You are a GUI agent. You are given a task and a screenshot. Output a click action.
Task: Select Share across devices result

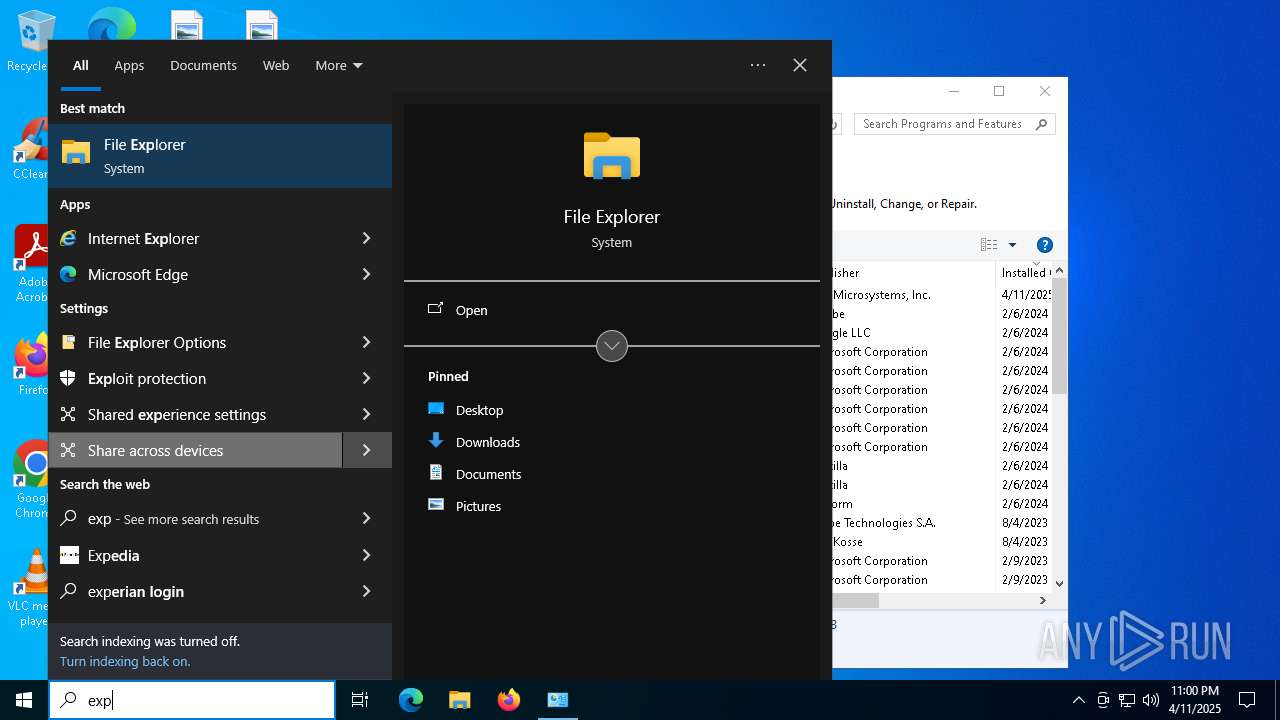(196, 450)
